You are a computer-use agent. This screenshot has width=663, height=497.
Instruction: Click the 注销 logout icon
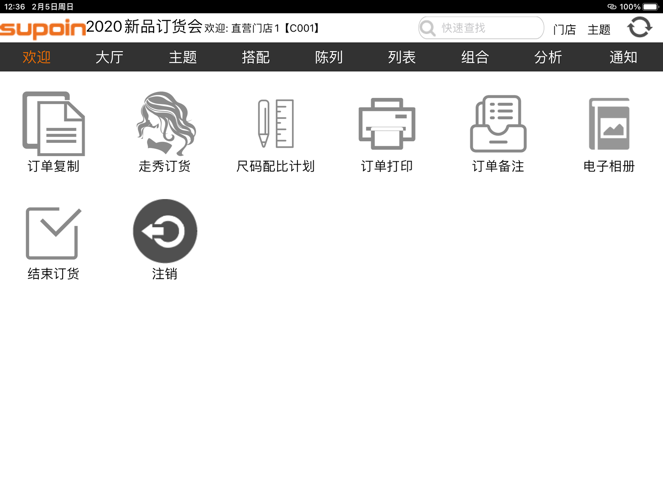165,231
